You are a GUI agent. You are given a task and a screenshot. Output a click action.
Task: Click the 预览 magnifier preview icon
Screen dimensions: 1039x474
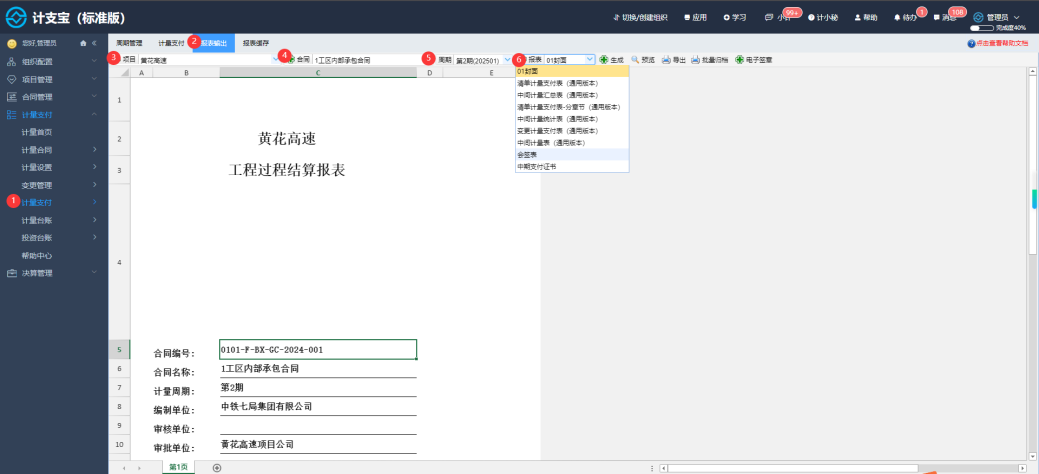point(635,60)
